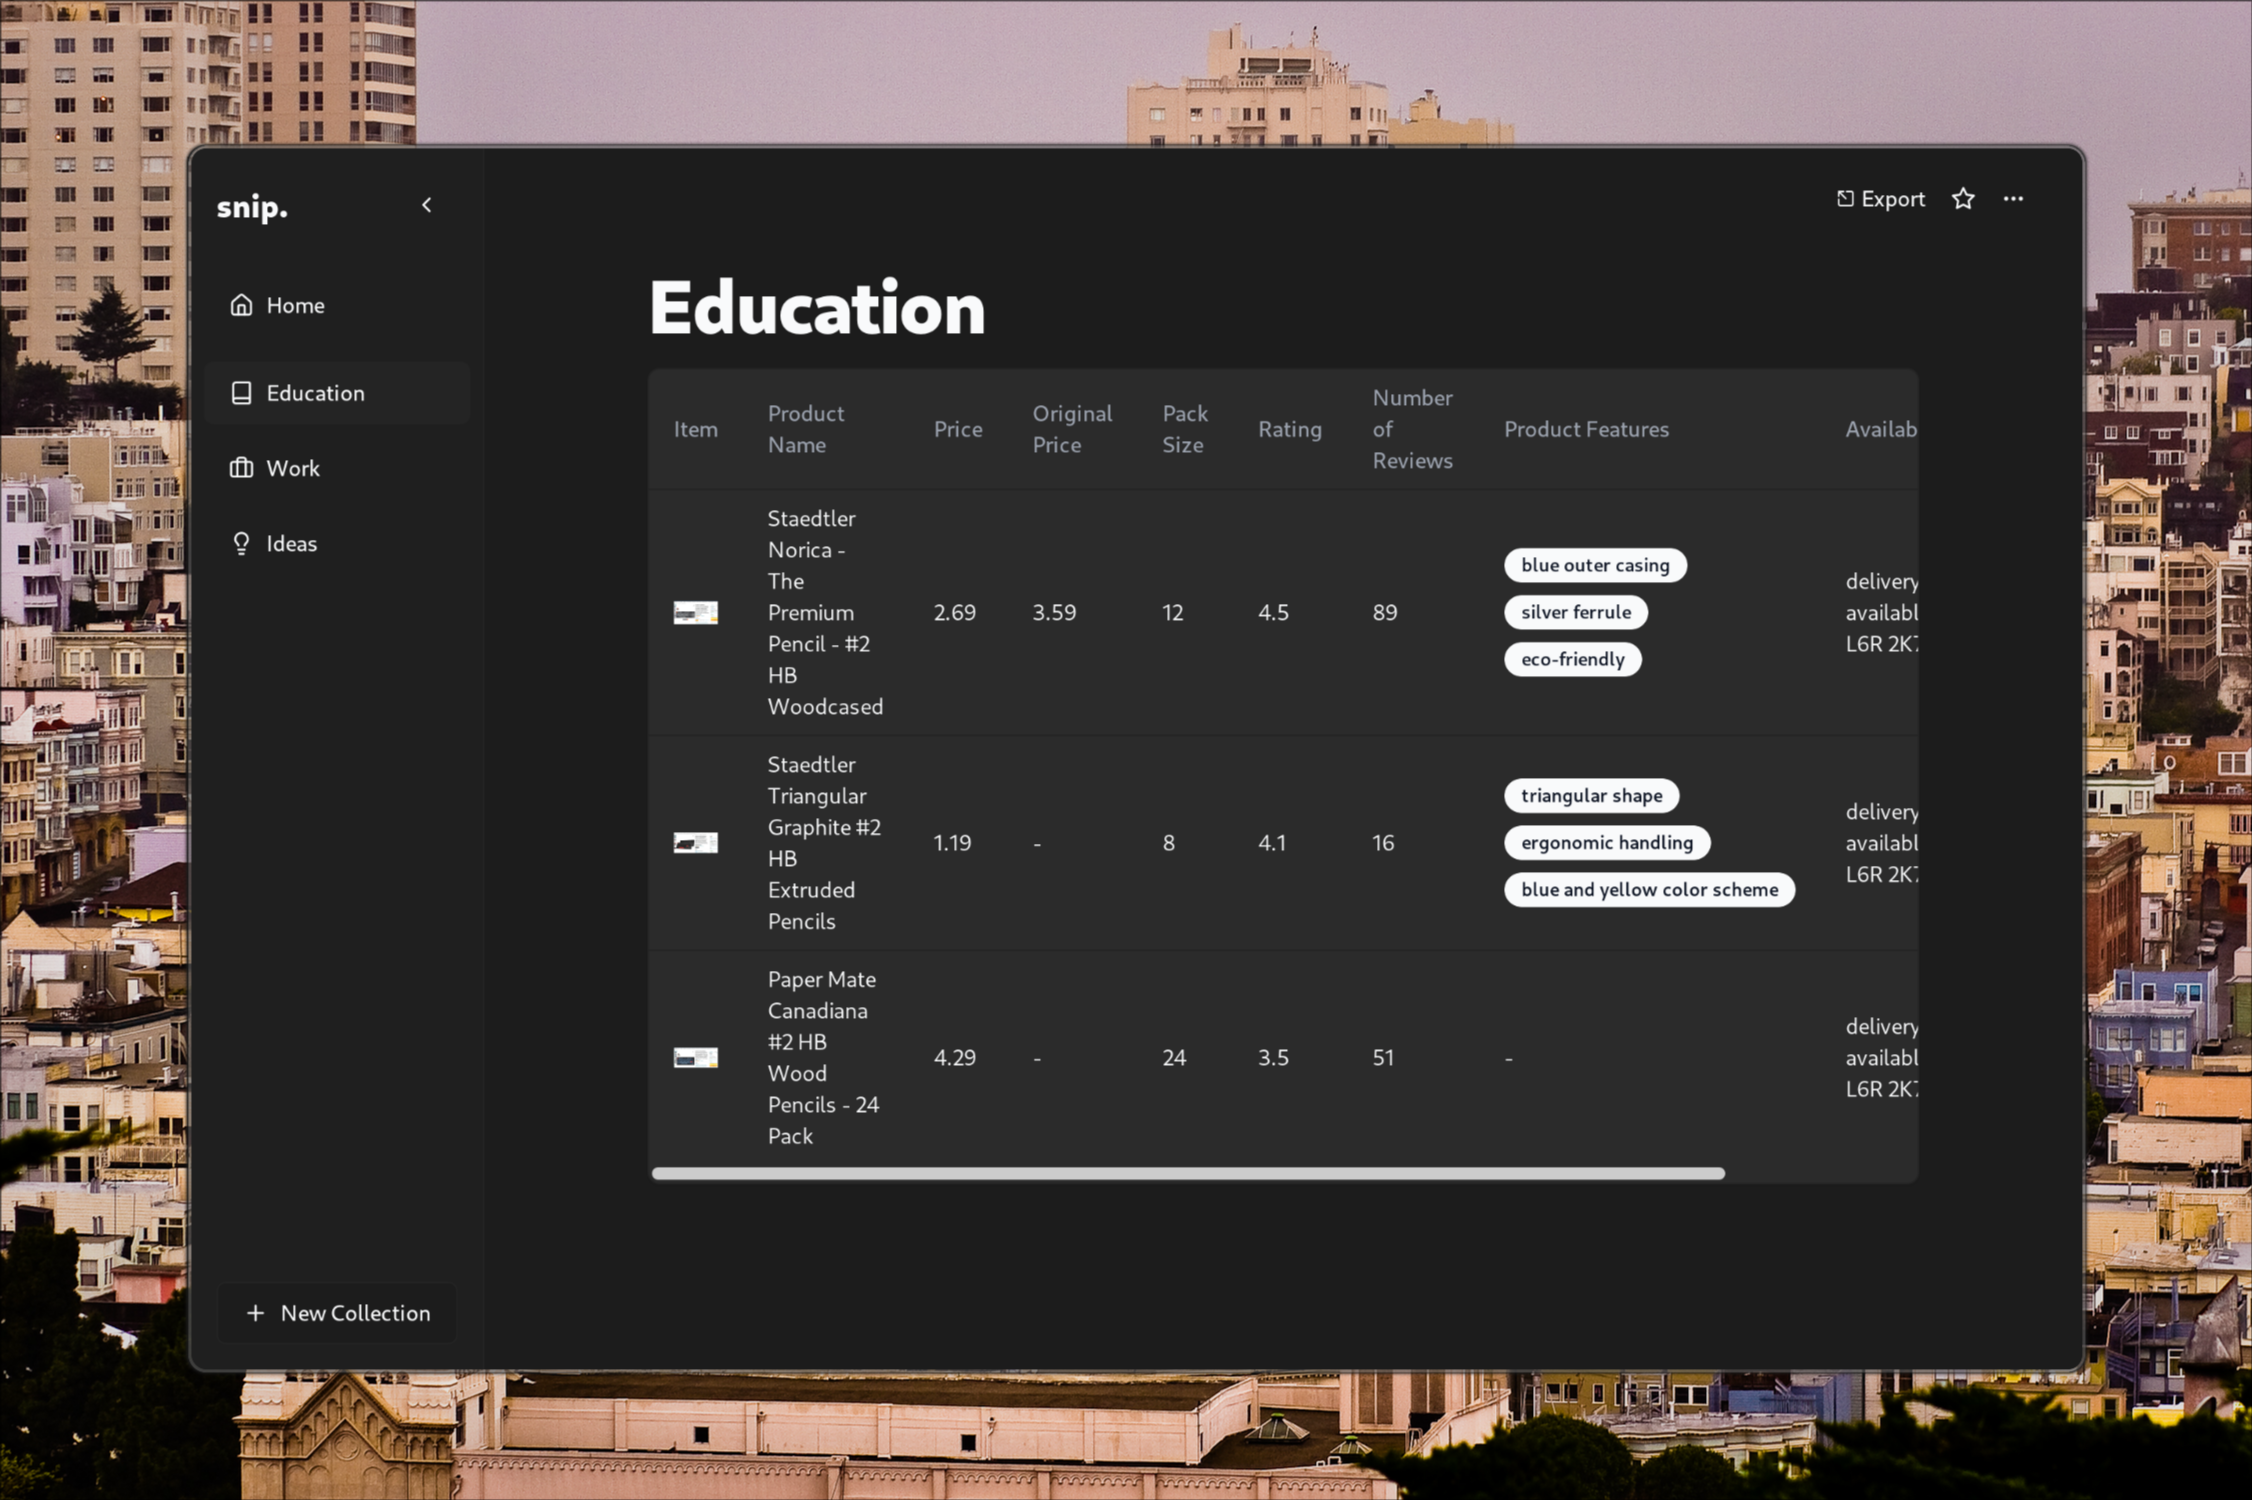Click the Ideas lightbulb icon
2252x1500 pixels.
241,543
